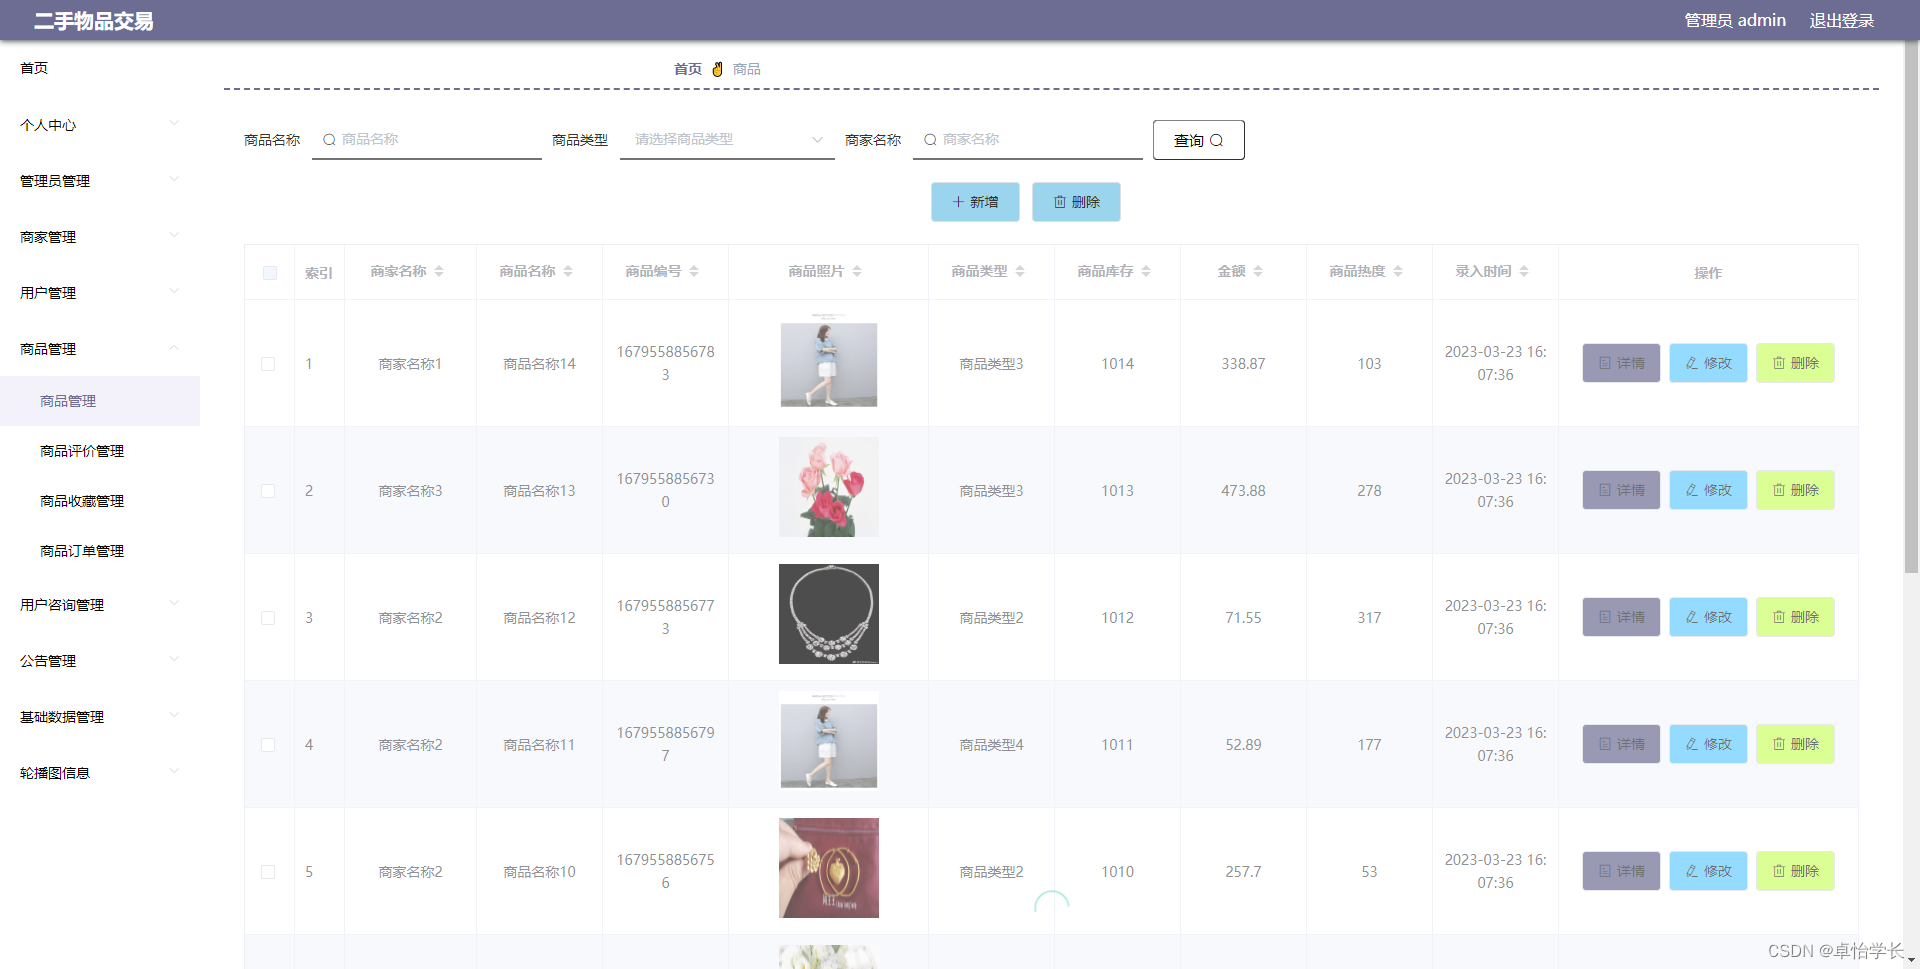Check the row checkbox for 商品名称13
The width and height of the screenshot is (1920, 969).
(268, 491)
